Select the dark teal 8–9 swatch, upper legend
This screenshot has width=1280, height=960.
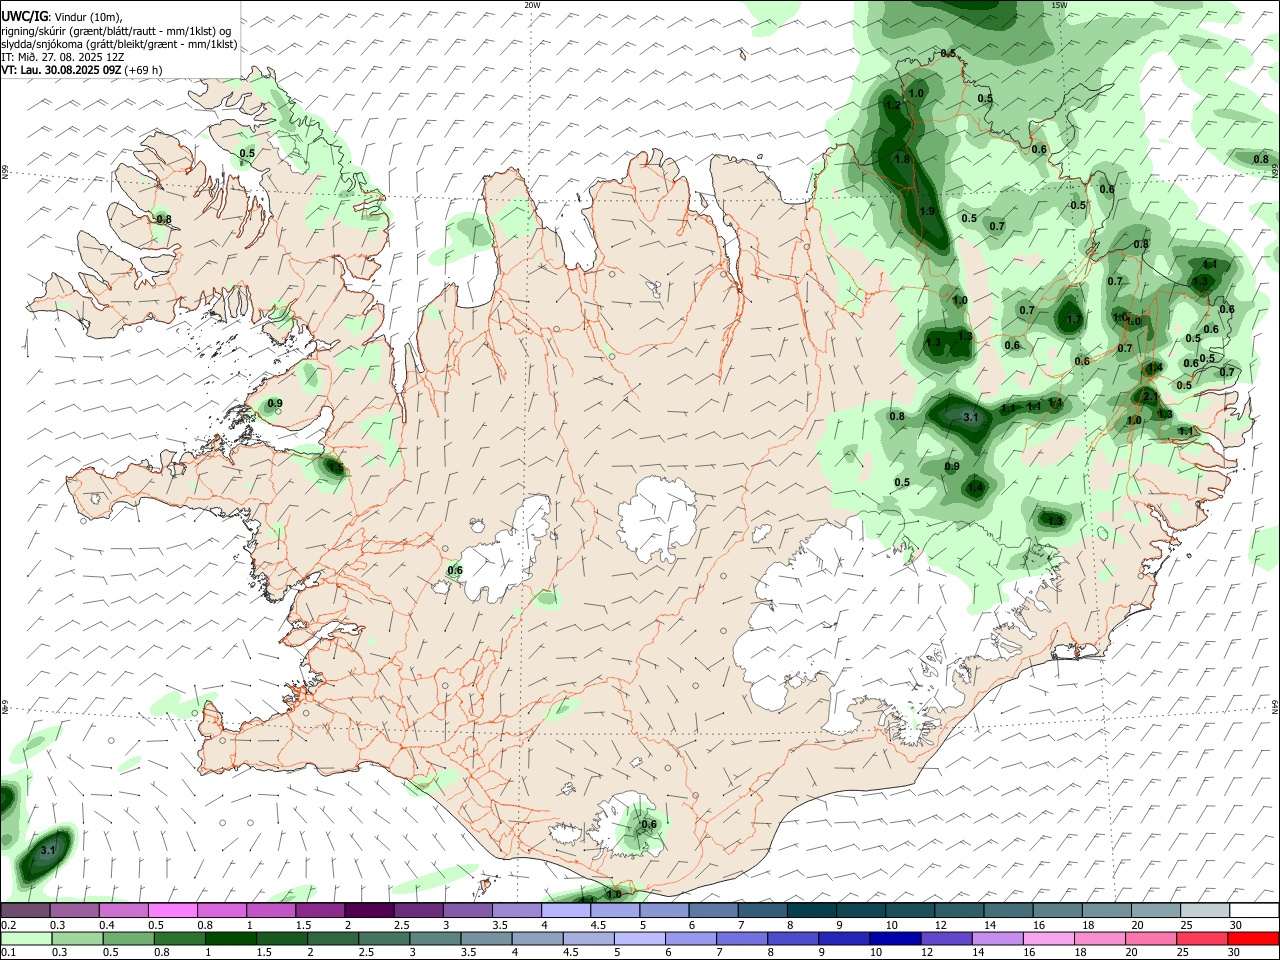tap(811, 910)
